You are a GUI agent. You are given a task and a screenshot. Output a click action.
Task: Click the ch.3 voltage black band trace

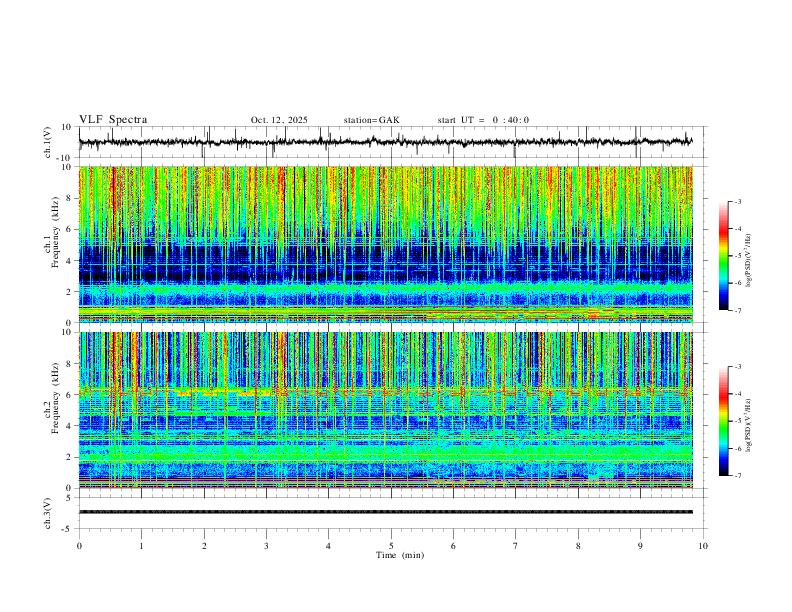[x=386, y=512]
